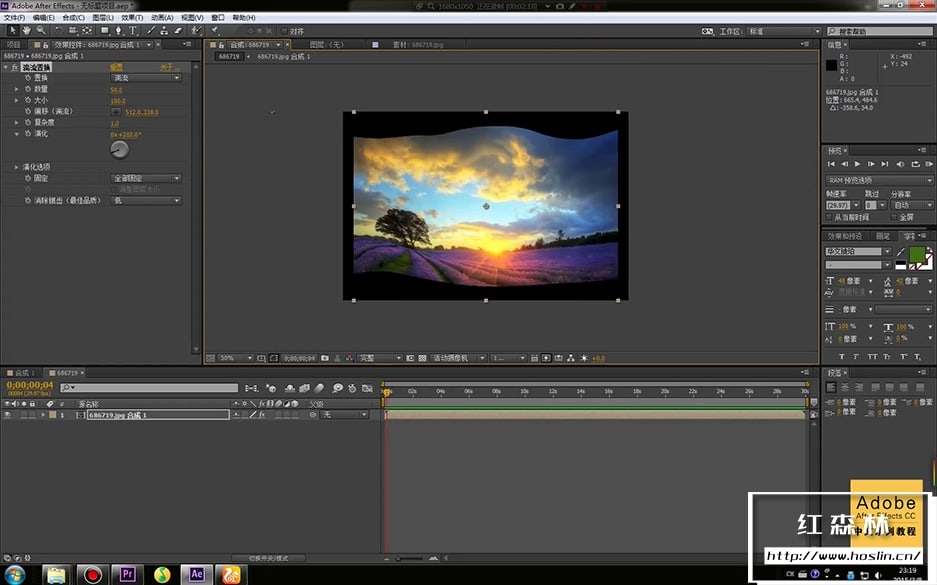Collapse the turbulent displace effect twirl arrow

pos(6,68)
